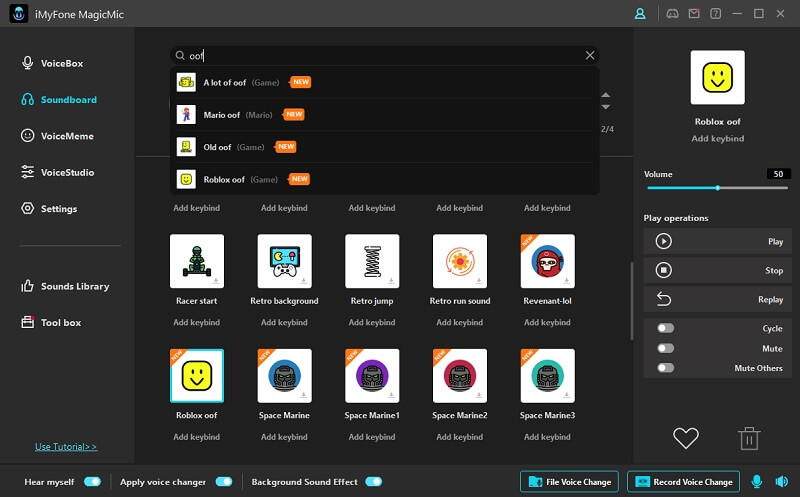The height and width of the screenshot is (497, 800).
Task: Click the volume value box showing 50
Action: coord(779,174)
